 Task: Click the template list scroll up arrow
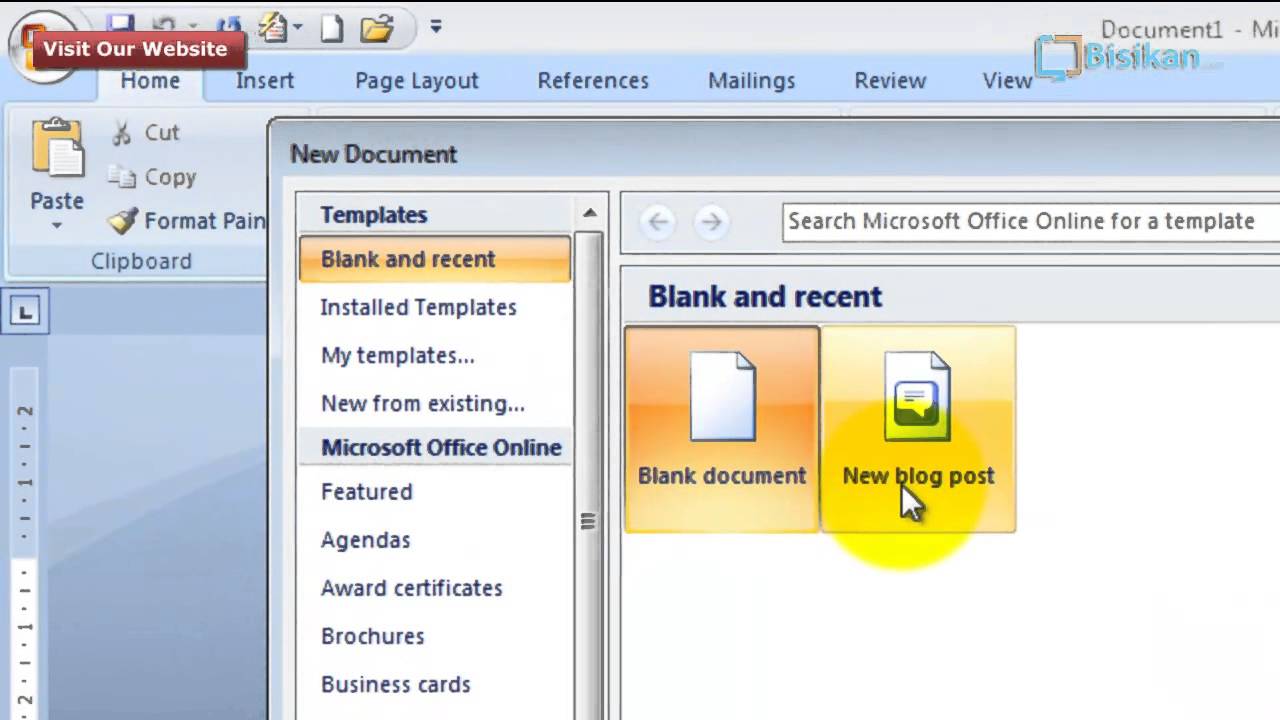coord(589,213)
